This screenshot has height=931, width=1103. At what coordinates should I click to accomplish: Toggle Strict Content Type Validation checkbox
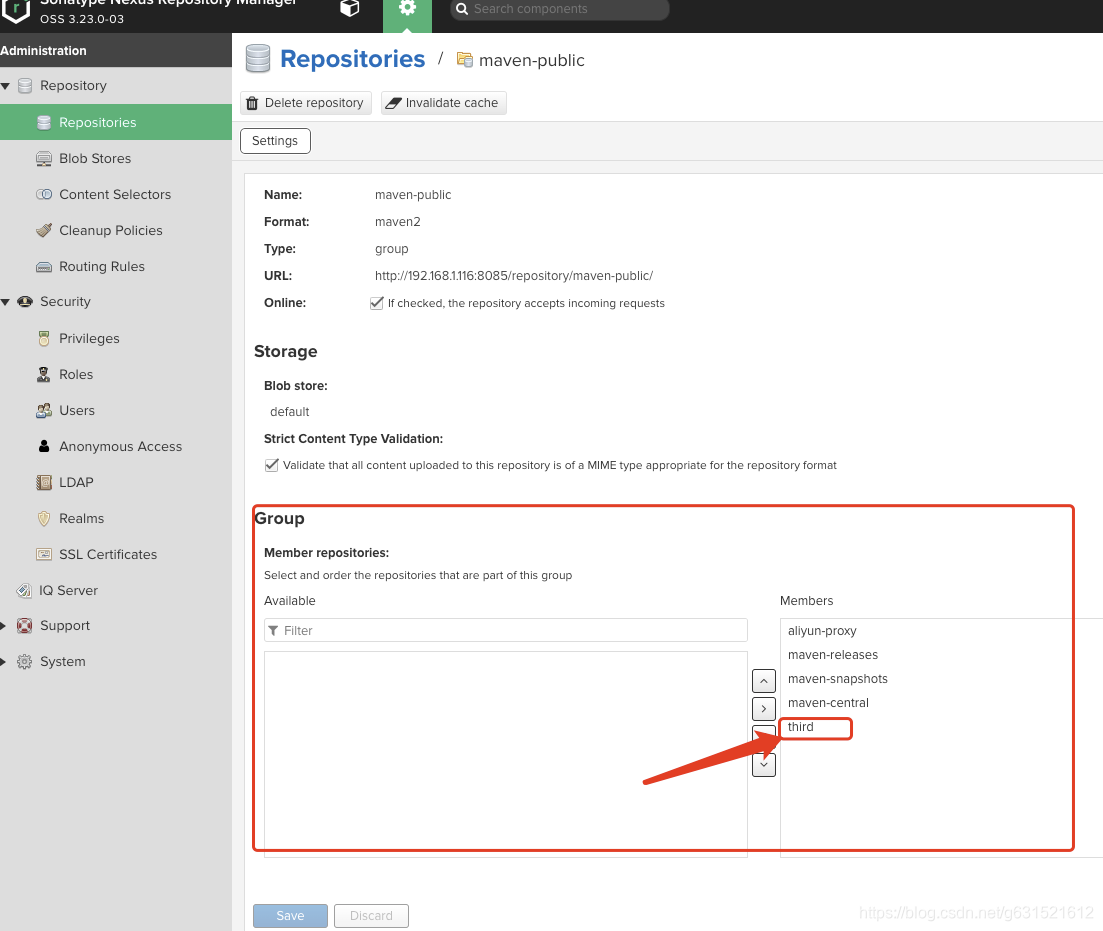pos(272,465)
